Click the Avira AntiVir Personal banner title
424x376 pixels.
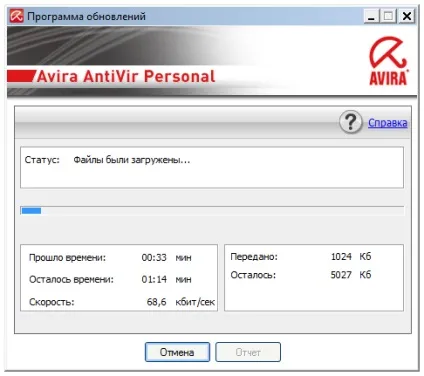click(126, 76)
